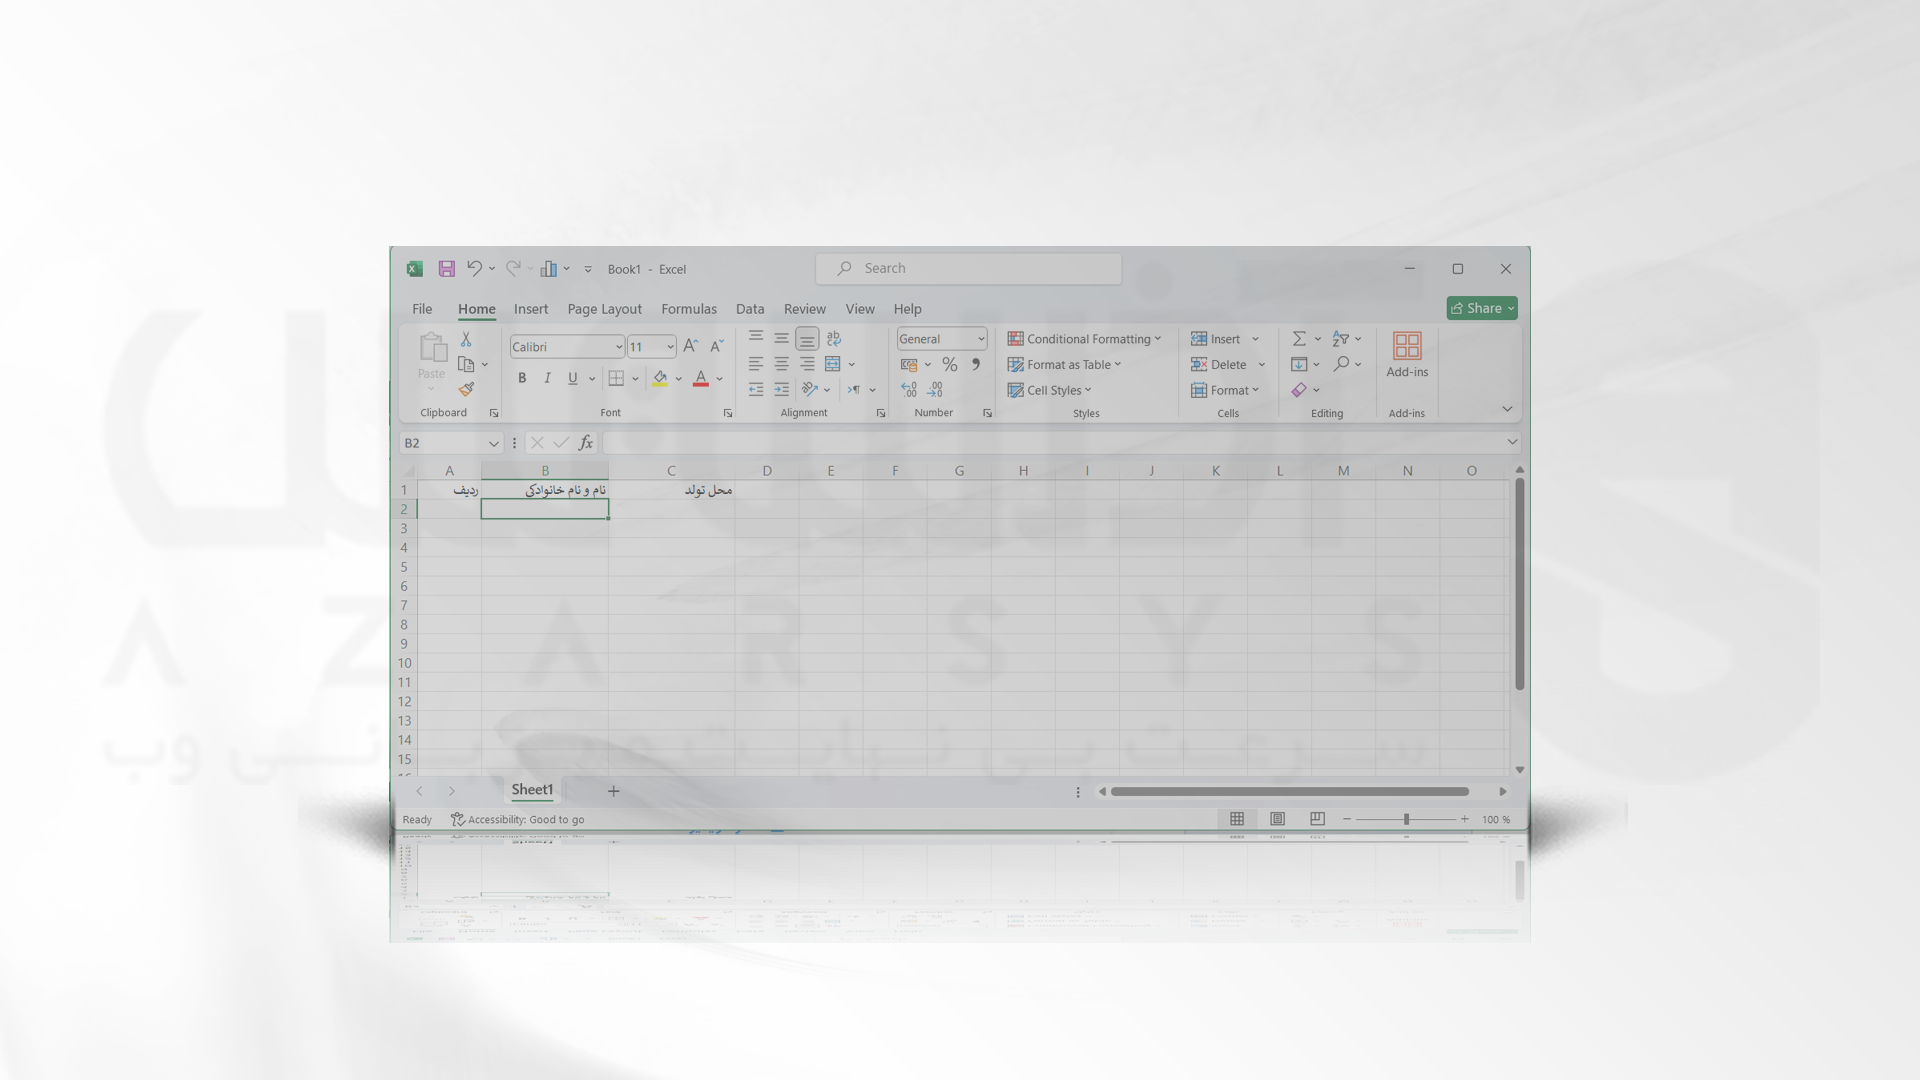
Task: Click the Clear eraser icon
Action: click(1299, 390)
